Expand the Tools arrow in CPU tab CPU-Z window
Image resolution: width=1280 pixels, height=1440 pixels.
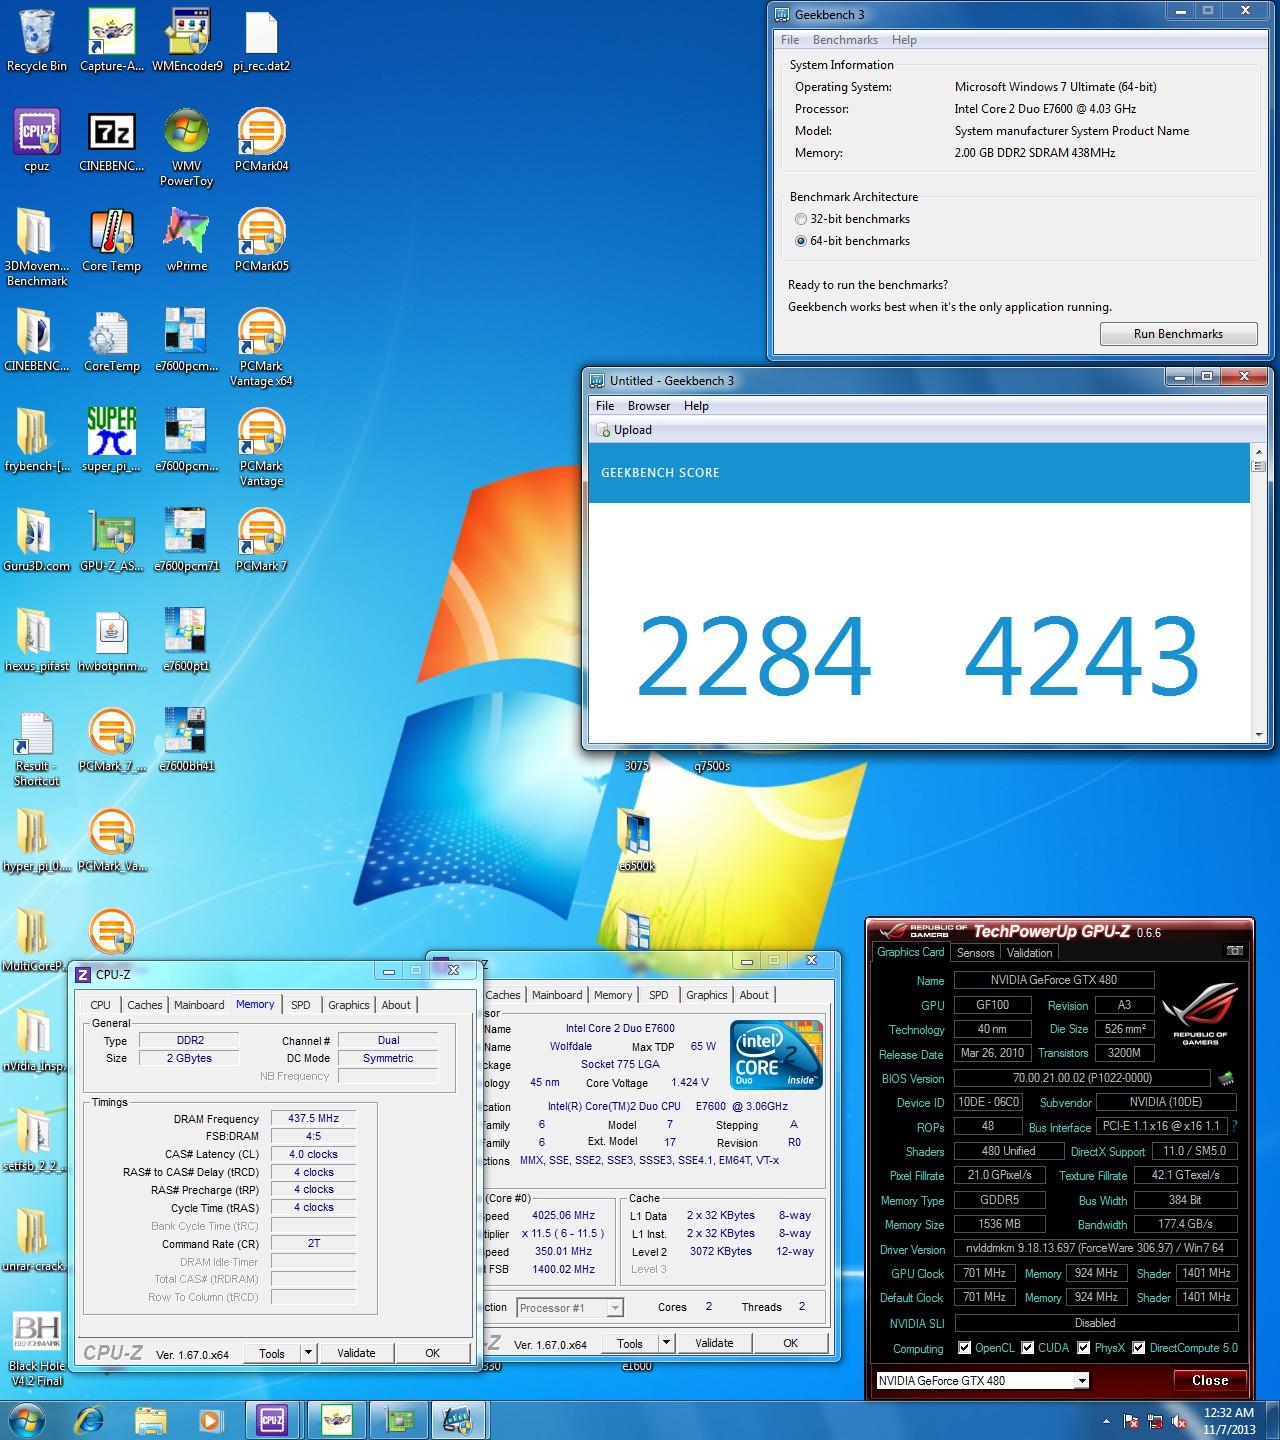click(667, 1343)
